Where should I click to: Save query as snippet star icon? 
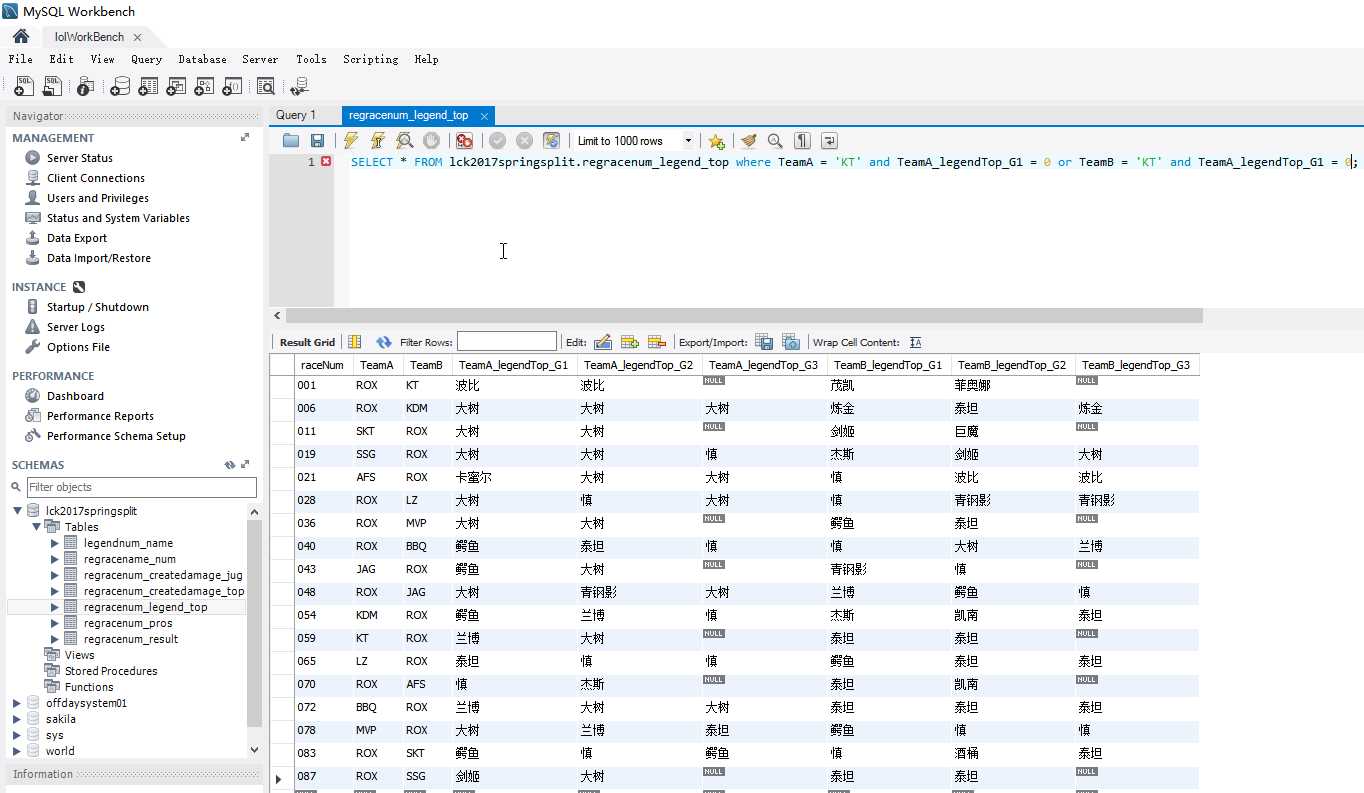click(x=716, y=141)
